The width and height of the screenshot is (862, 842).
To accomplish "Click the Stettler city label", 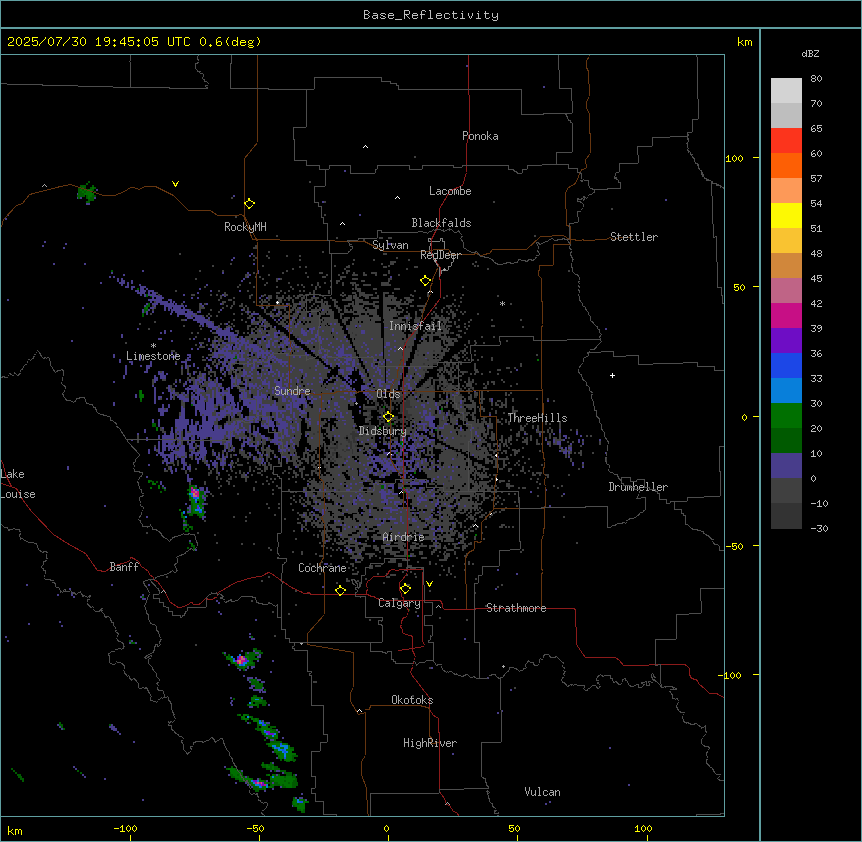I will click(634, 237).
